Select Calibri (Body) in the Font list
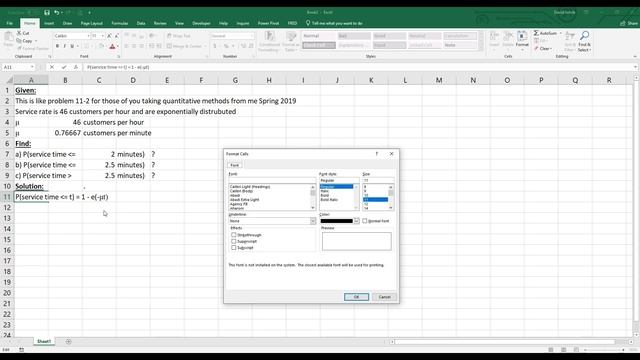This screenshot has width=640, height=360. tap(241, 191)
